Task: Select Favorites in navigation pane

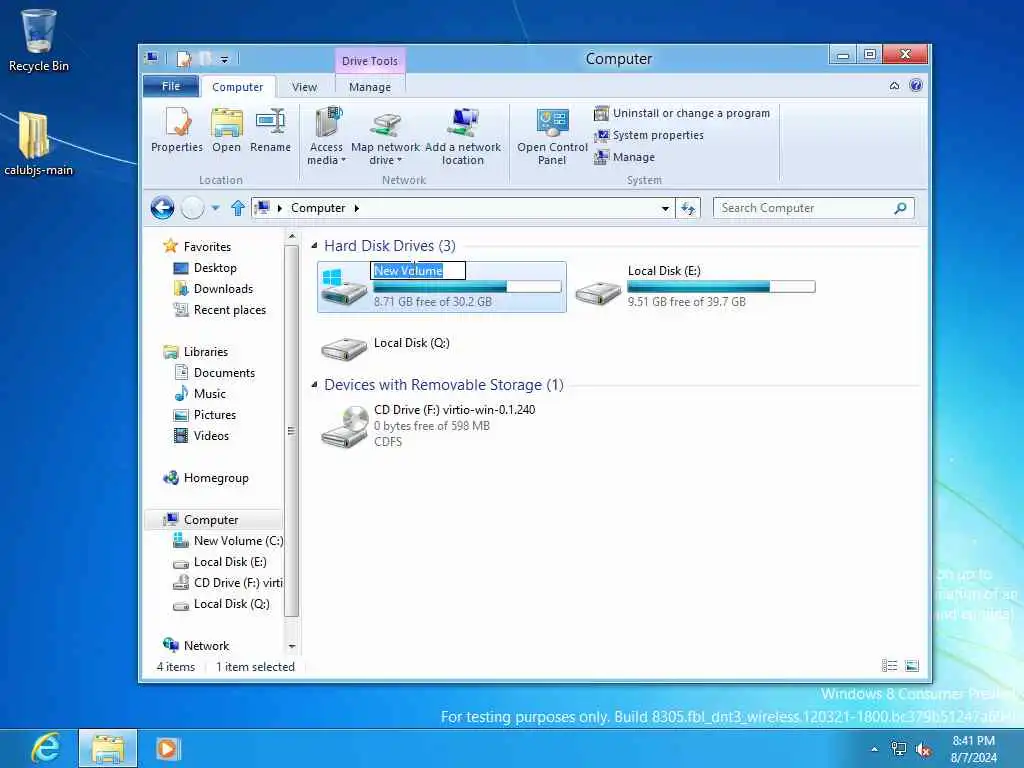Action: [207, 247]
